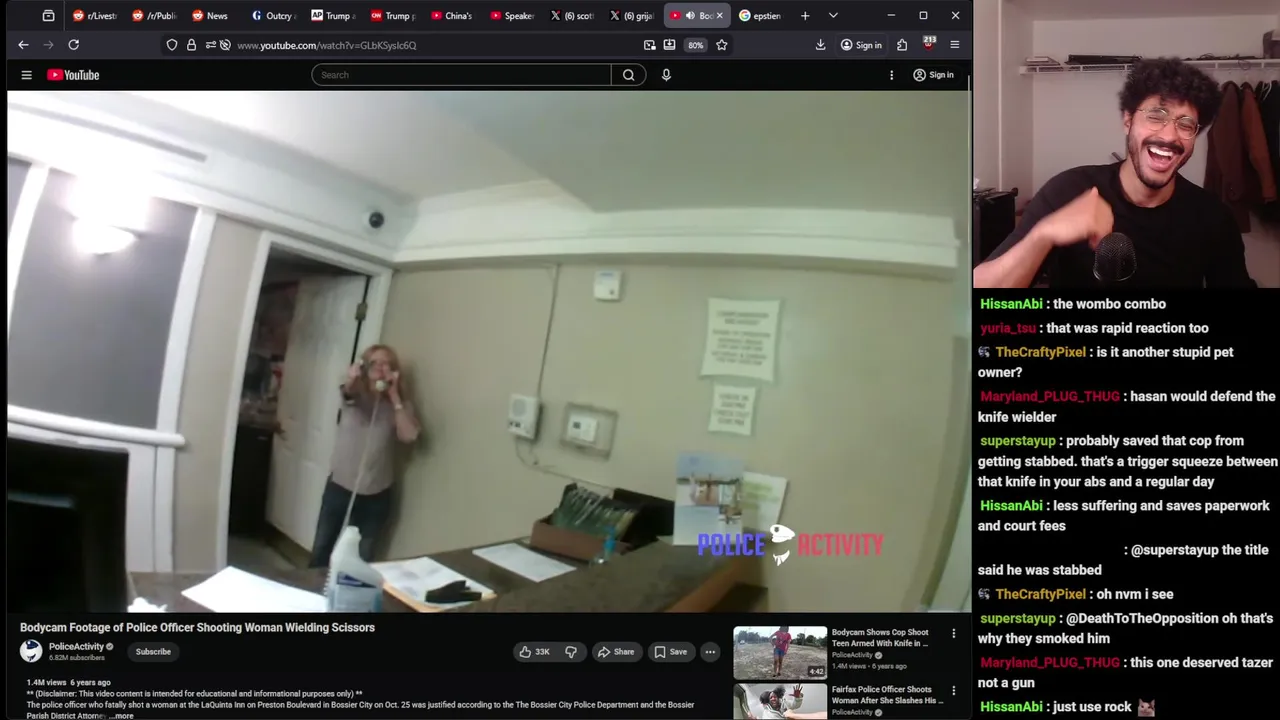1280x720 pixels.
Task: Open the PoliceActivity channel name link
Action: (x=76, y=647)
